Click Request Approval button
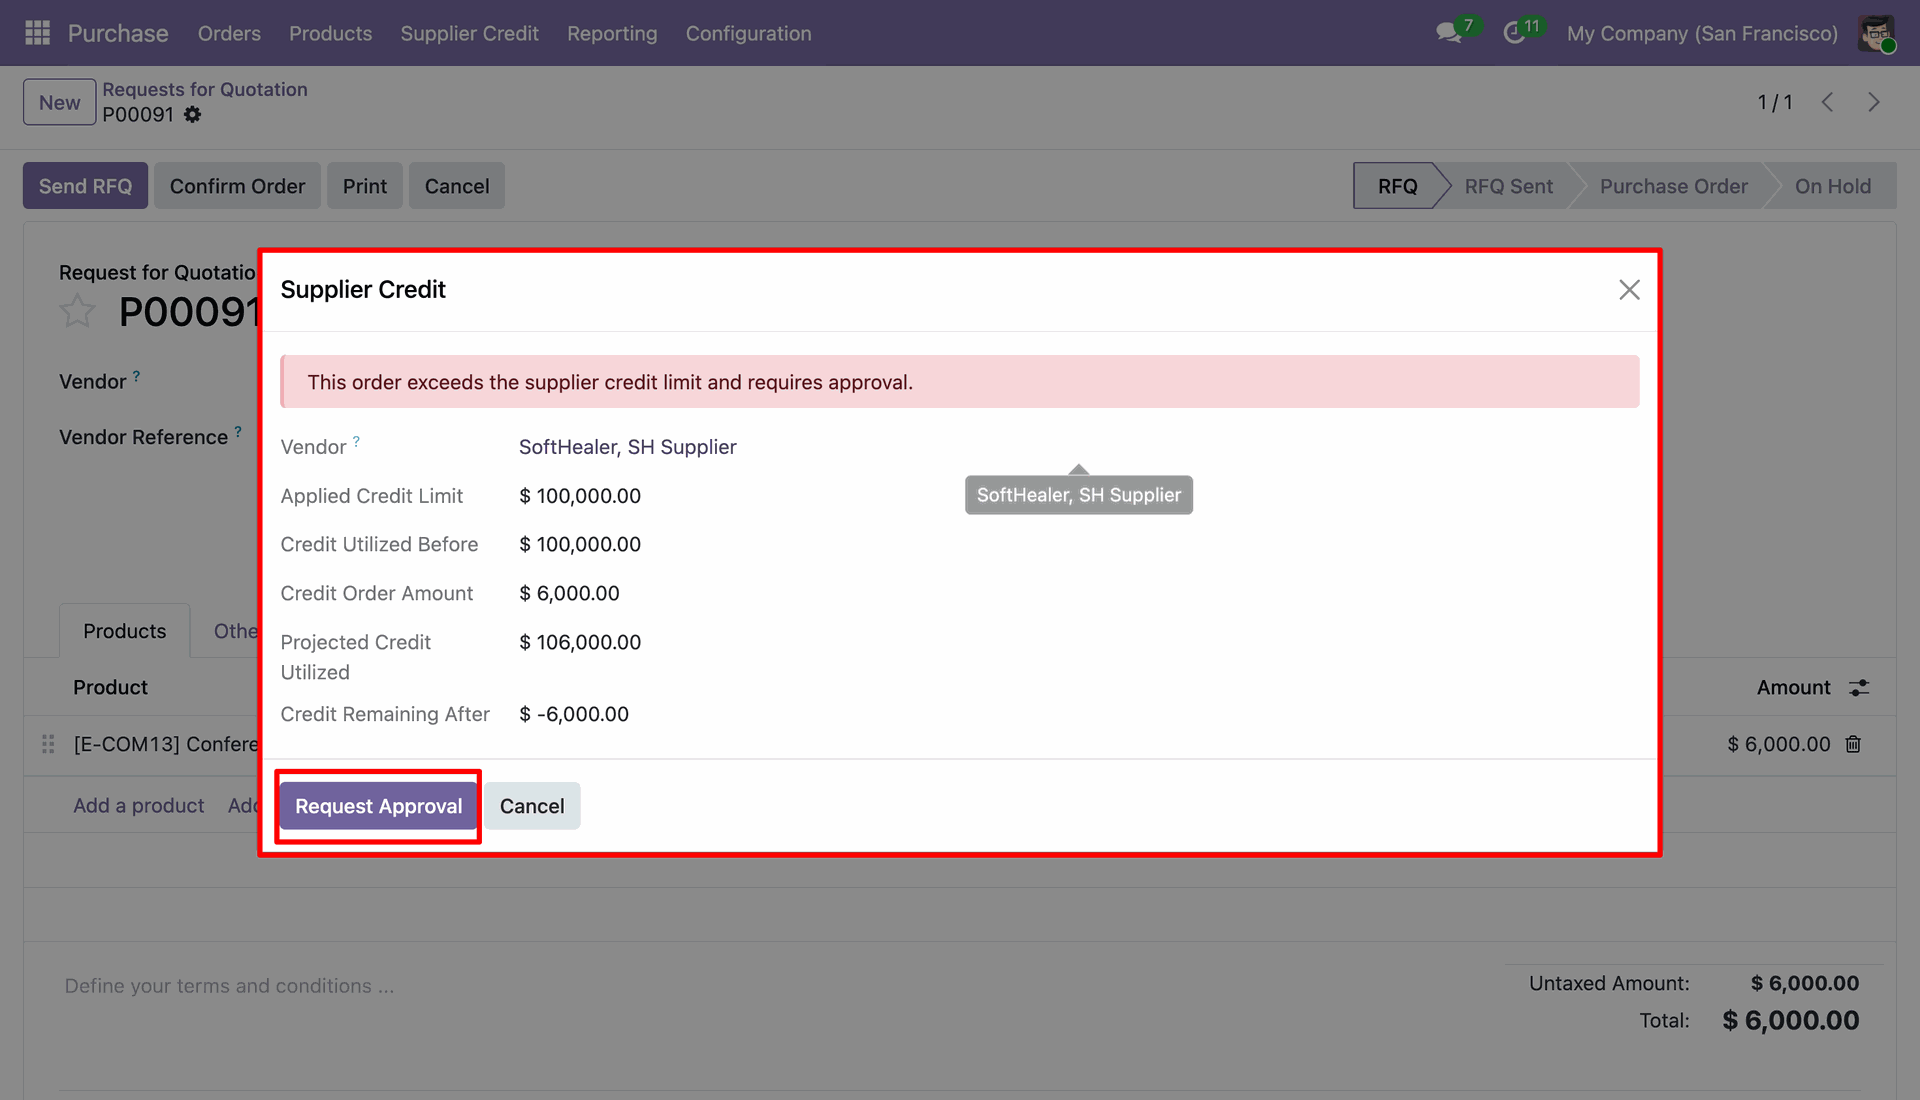Image resolution: width=1920 pixels, height=1100 pixels. 378,806
